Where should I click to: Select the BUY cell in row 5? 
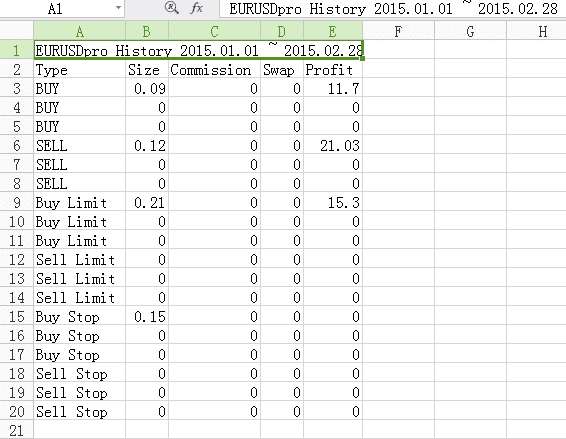pyautogui.click(x=80, y=126)
